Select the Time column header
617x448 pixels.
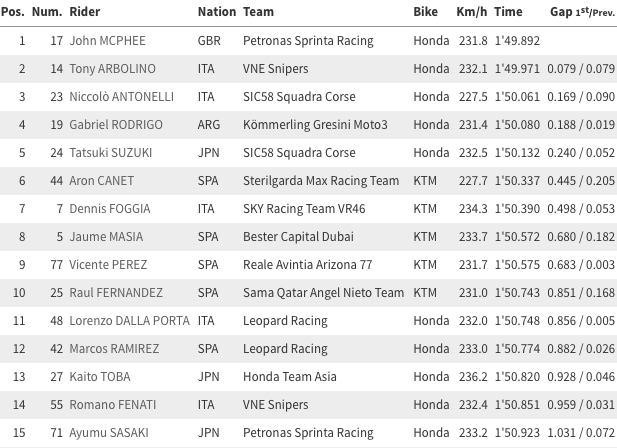pos(508,12)
